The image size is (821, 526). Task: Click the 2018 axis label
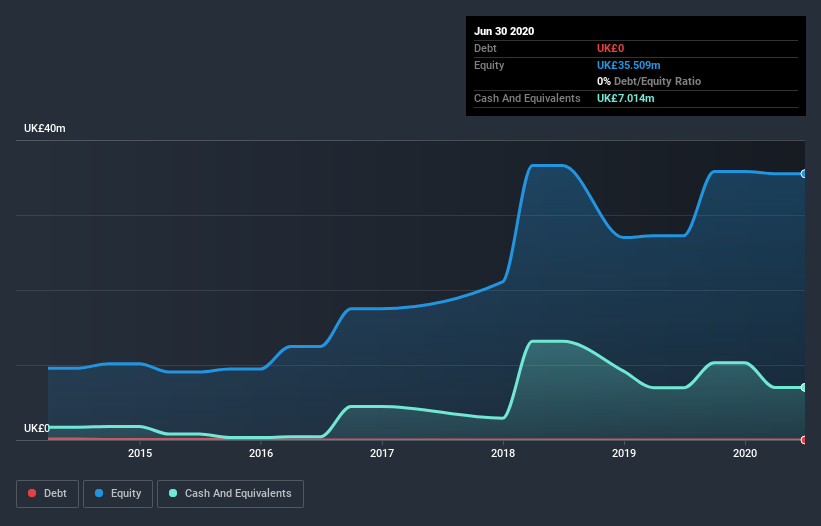pyautogui.click(x=503, y=453)
